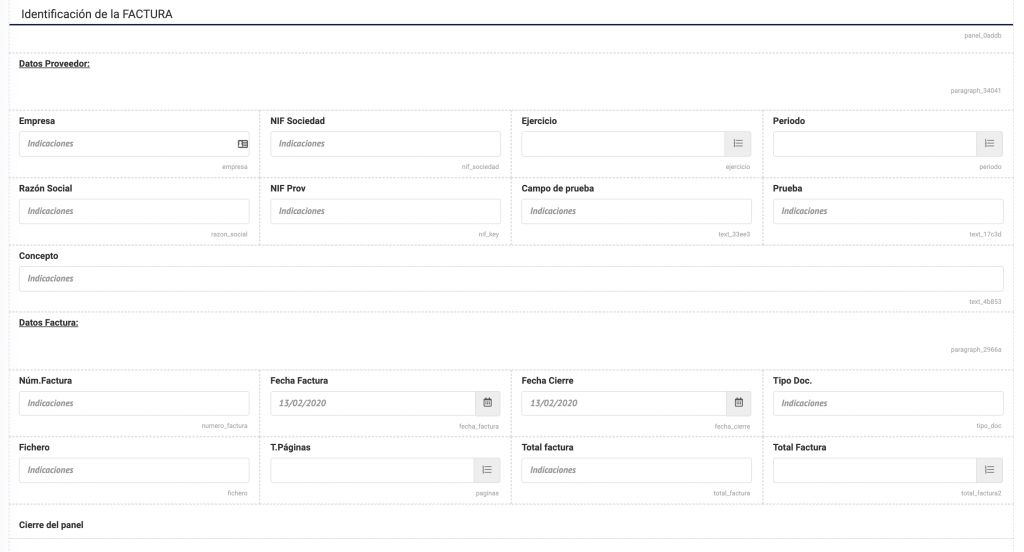Click the NIF Sociedad input field
The image size is (1024, 552).
[x=385, y=144]
